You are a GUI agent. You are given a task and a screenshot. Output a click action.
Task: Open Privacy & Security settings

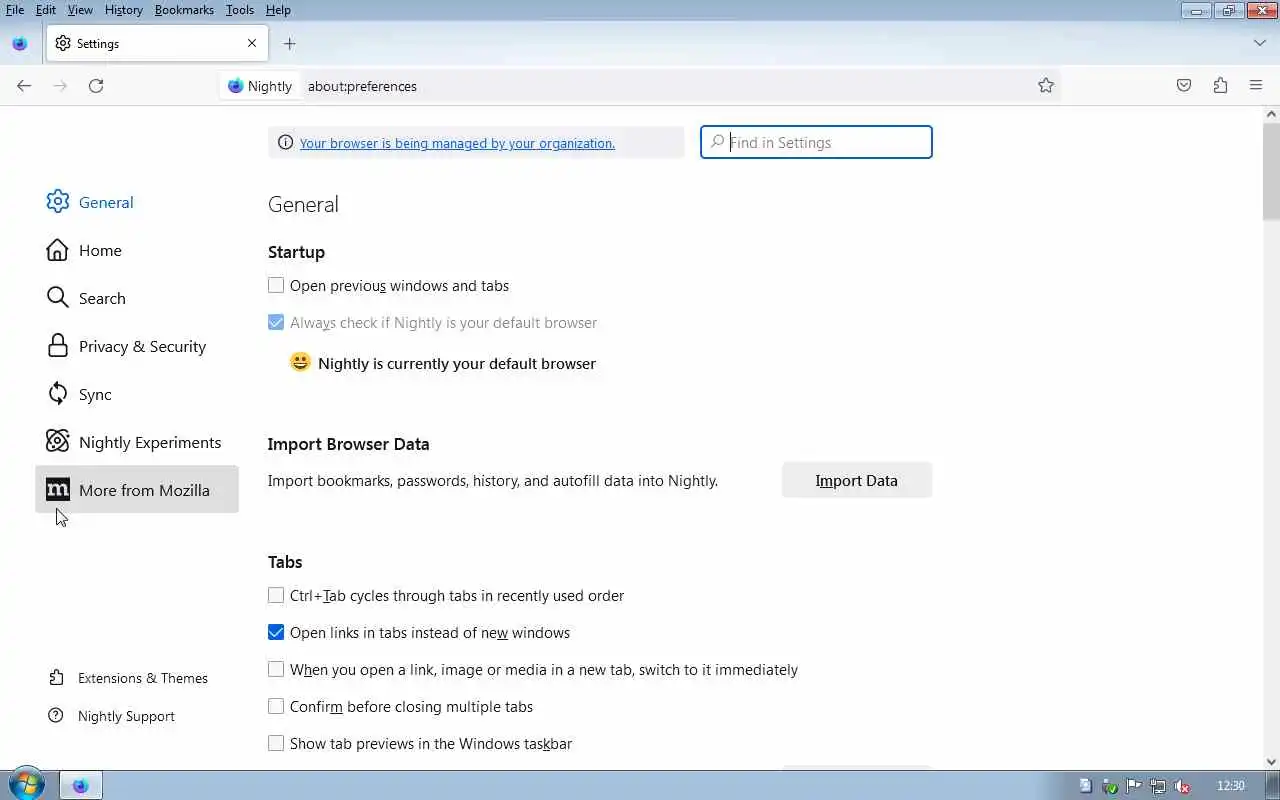(x=137, y=346)
